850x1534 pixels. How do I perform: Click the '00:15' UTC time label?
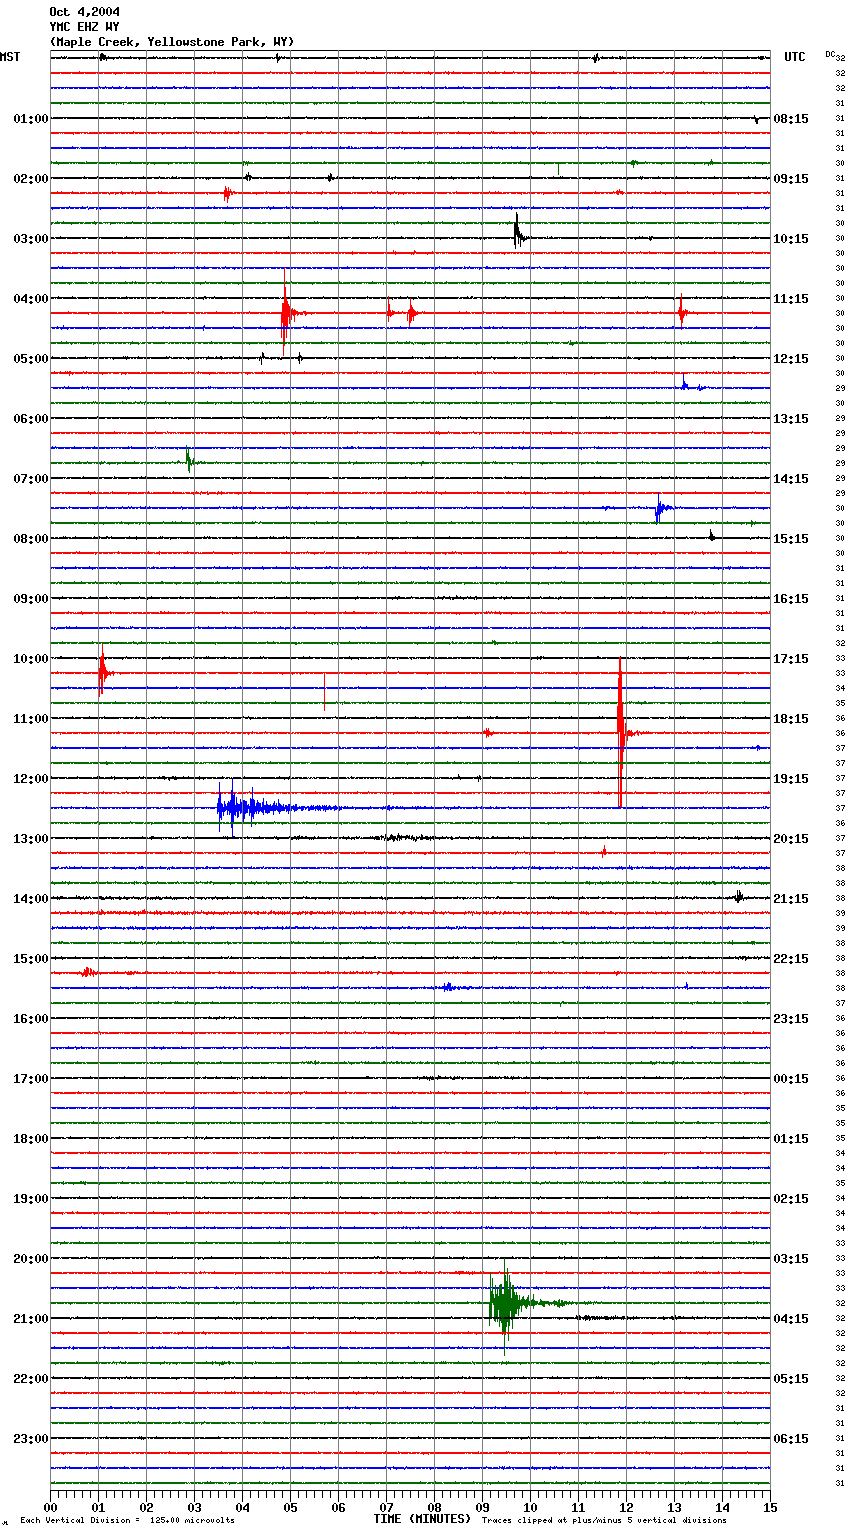[791, 1079]
